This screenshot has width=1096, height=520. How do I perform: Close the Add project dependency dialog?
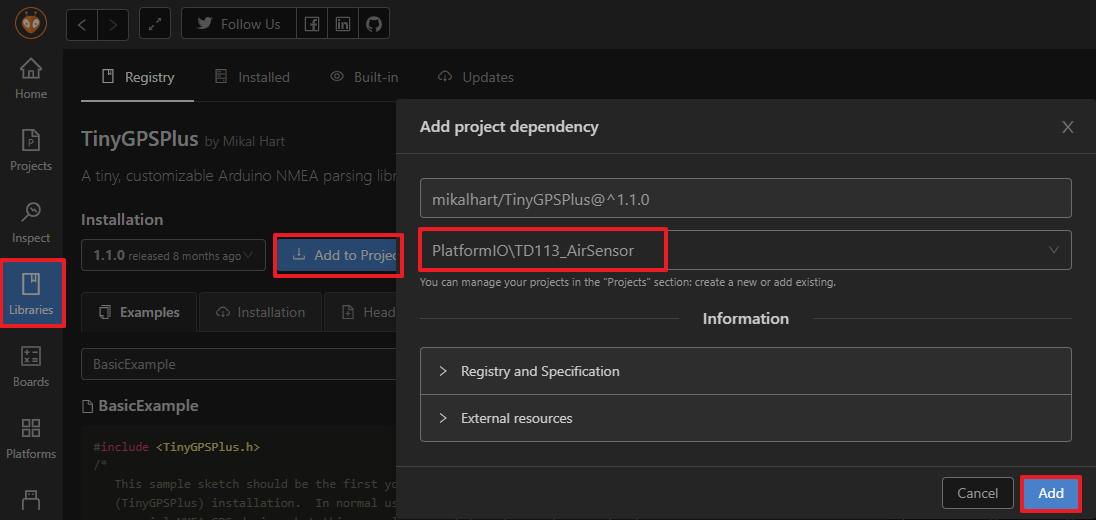[1067, 127]
